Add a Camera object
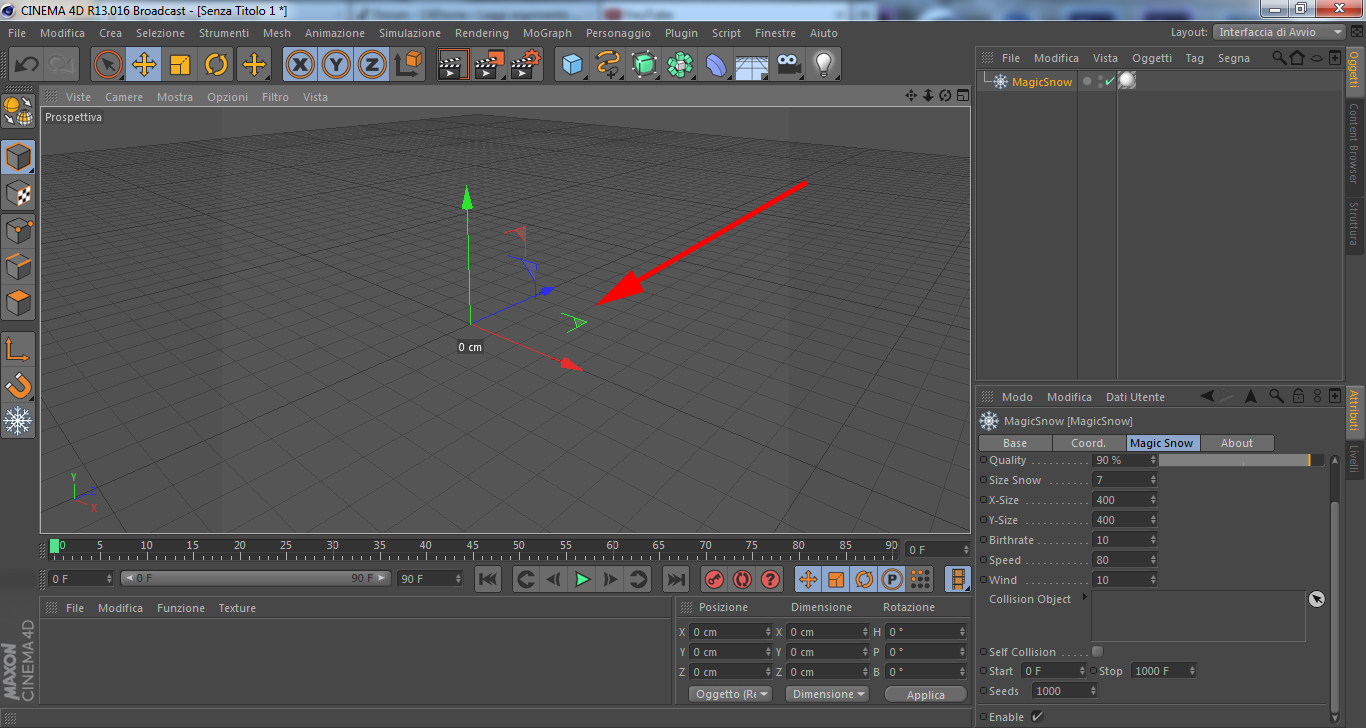 [788, 65]
